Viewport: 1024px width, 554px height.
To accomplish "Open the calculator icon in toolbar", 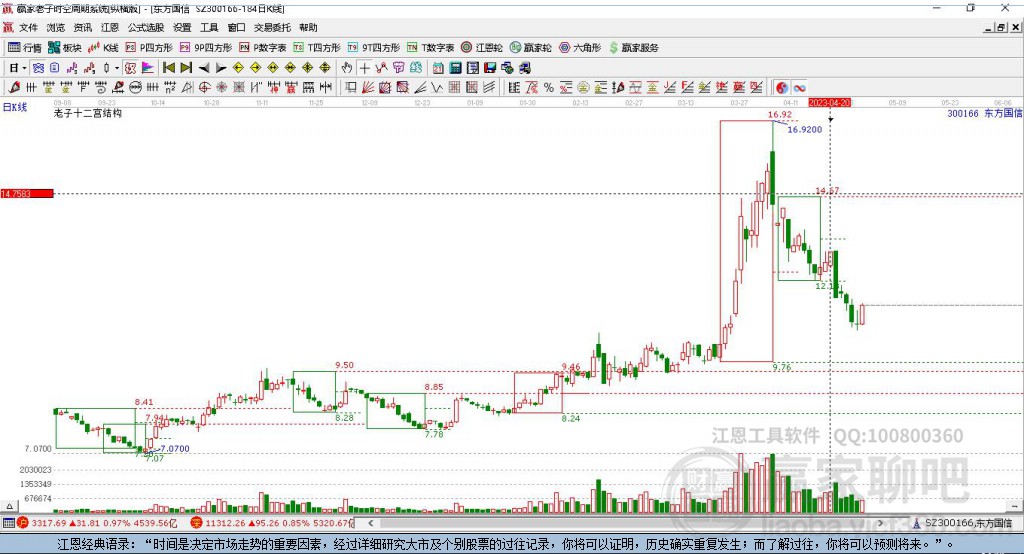I will coord(455,68).
